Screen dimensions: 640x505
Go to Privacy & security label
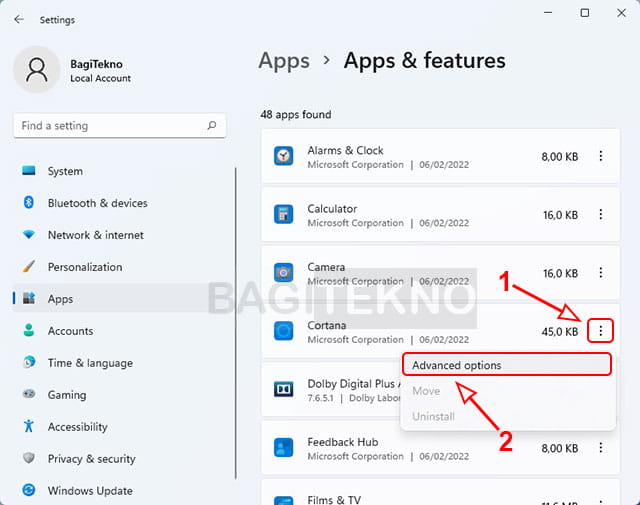coord(91,459)
